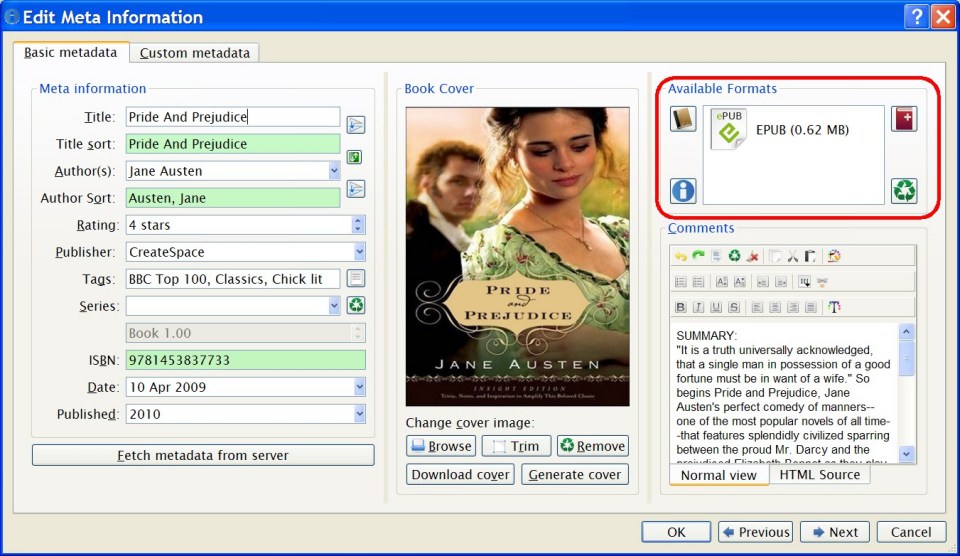Click the green clear icon beside Series
Screen dimensions: 960x556
[356, 305]
